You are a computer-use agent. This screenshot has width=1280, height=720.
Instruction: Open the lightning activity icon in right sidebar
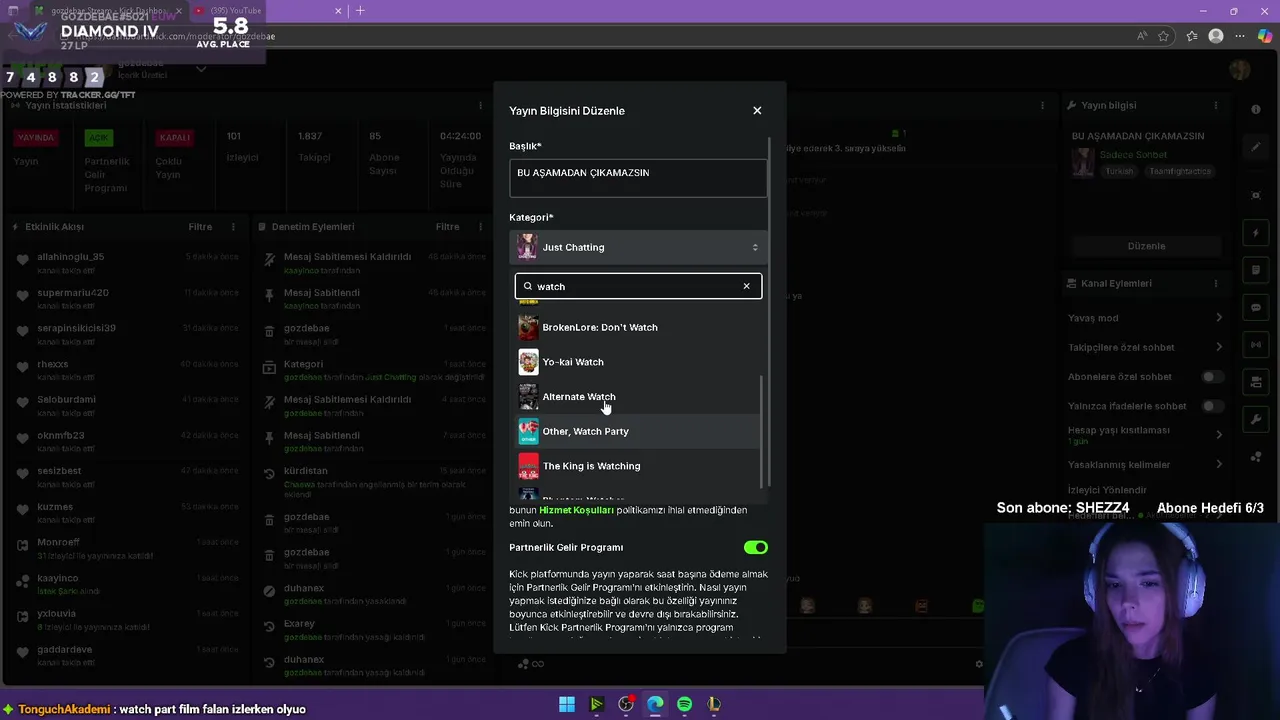point(1256,233)
